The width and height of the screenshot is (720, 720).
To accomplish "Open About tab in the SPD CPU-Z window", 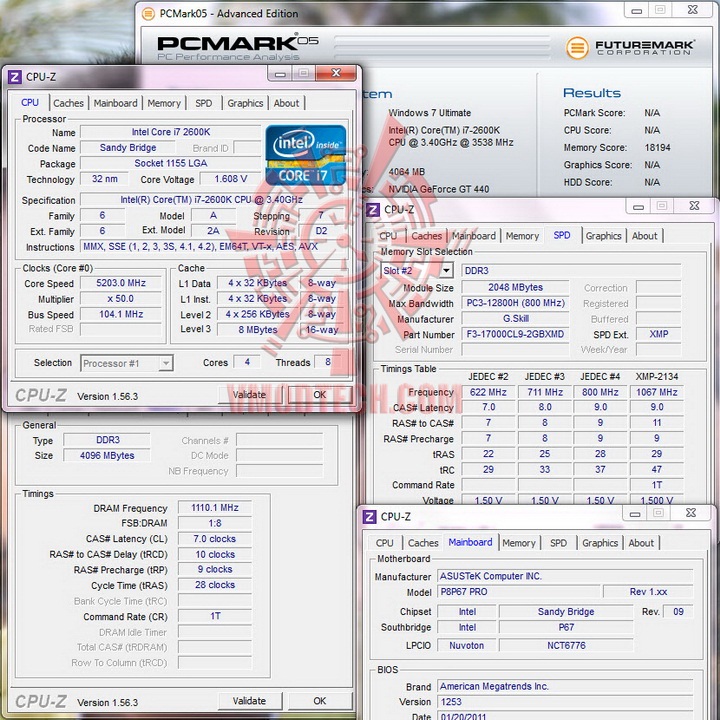I will 644,236.
